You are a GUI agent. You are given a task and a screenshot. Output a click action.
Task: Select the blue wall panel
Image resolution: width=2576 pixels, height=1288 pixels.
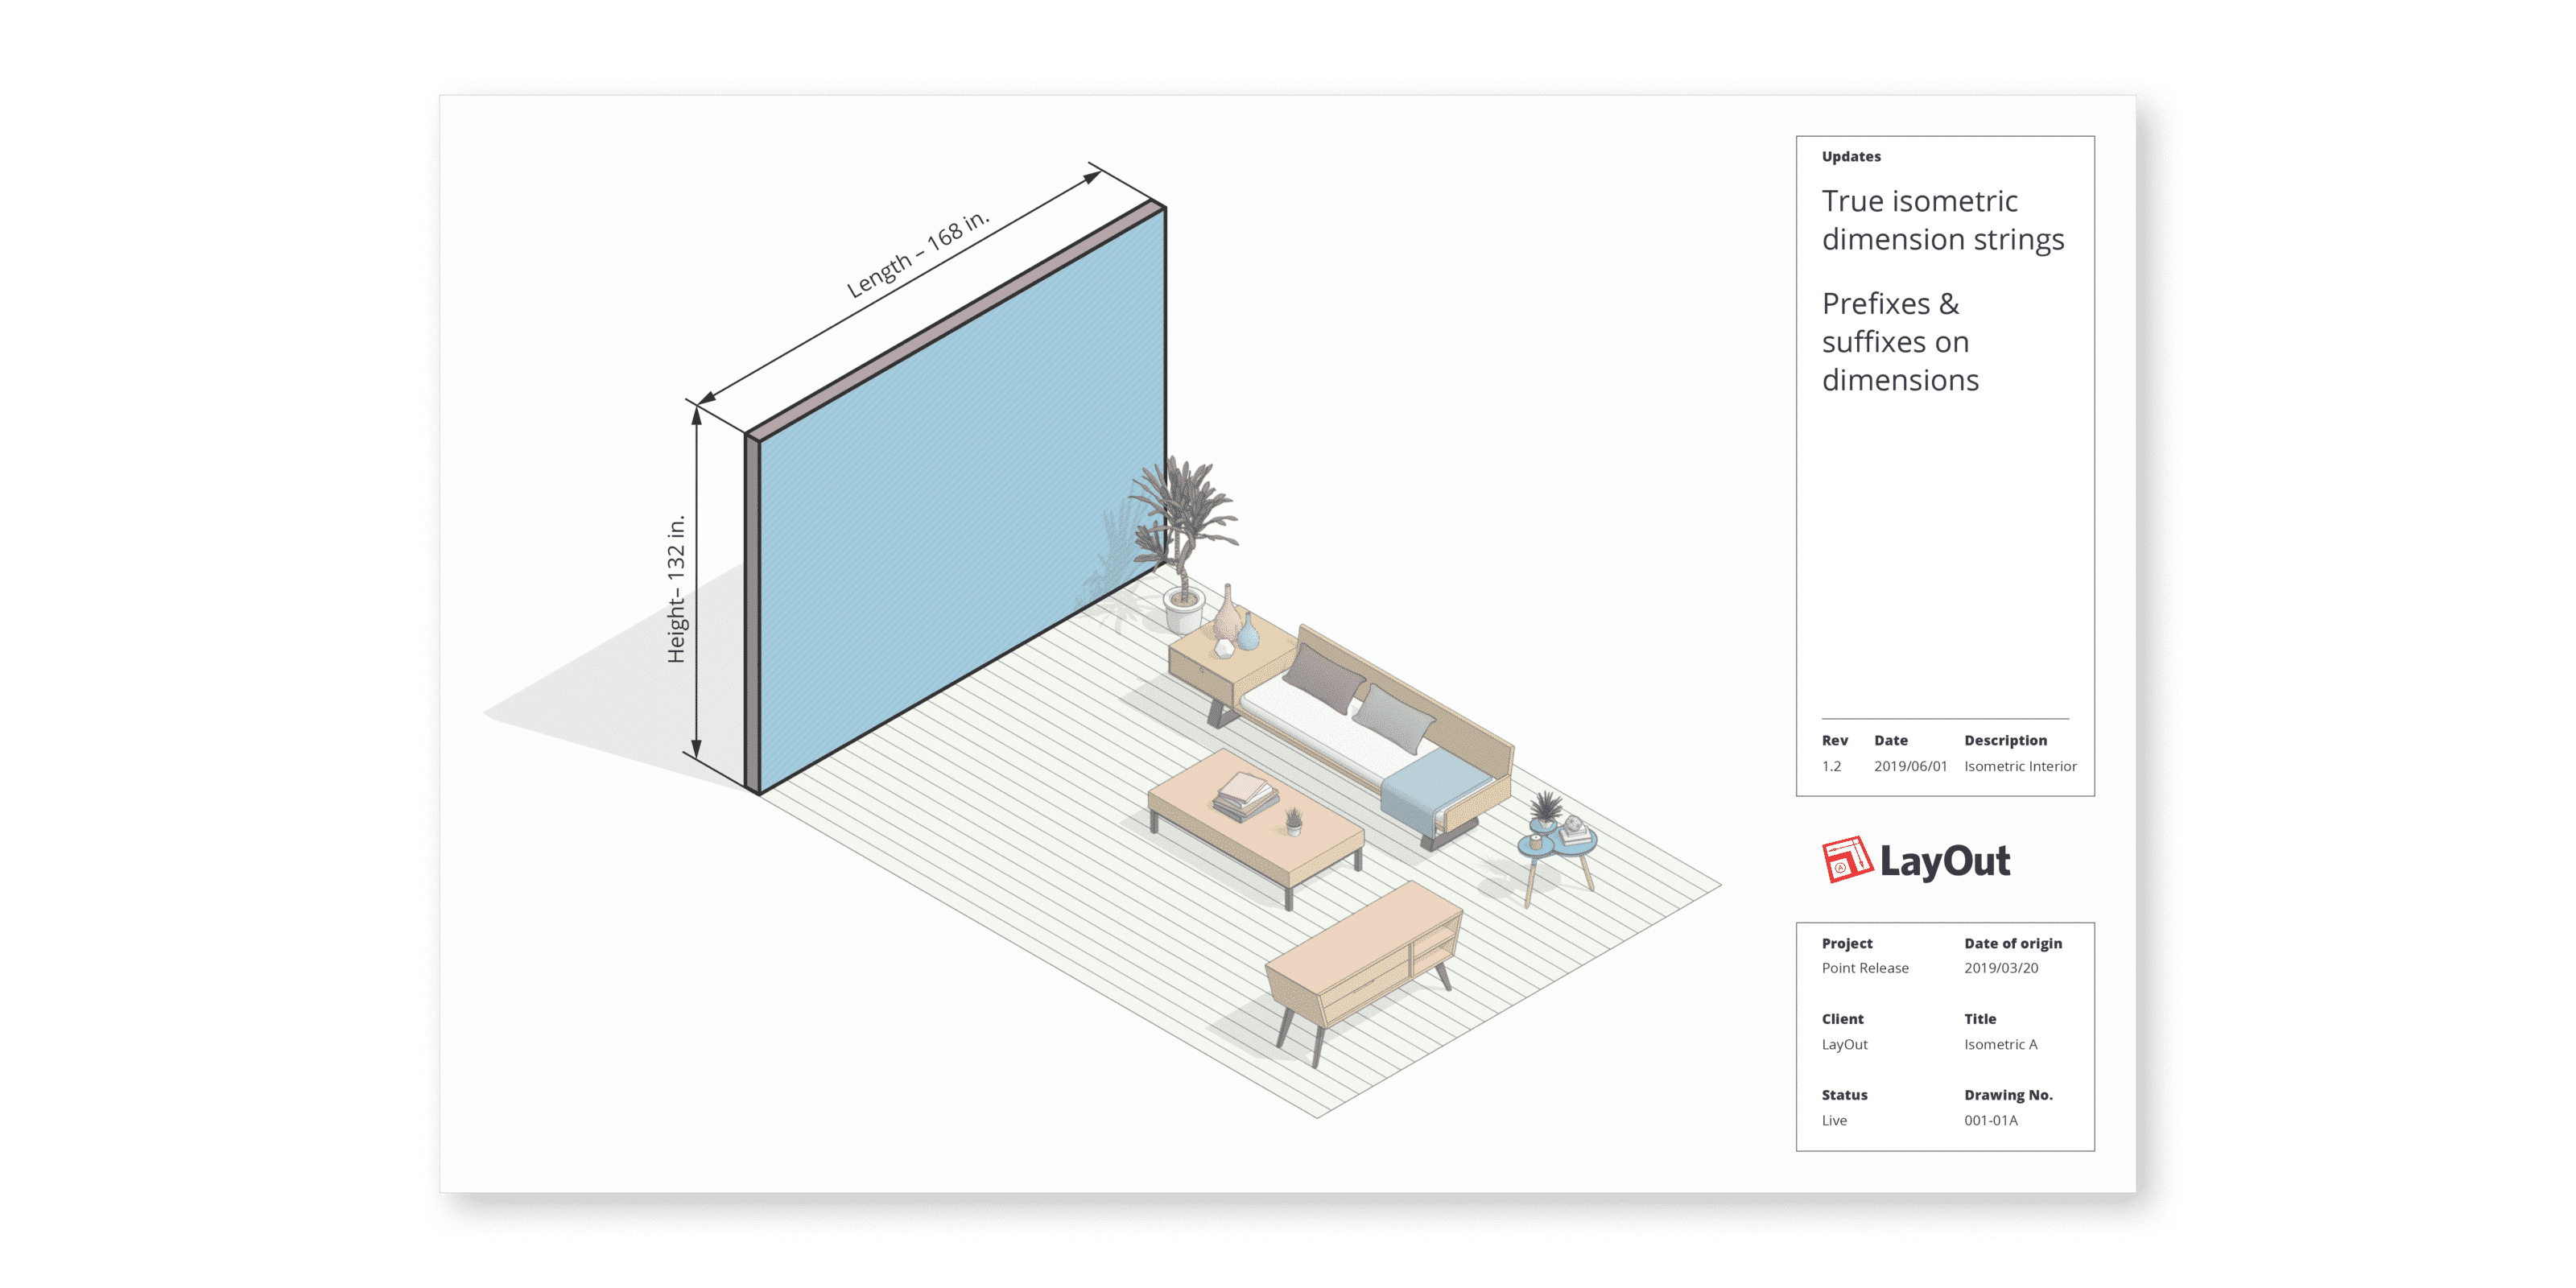coord(962,500)
